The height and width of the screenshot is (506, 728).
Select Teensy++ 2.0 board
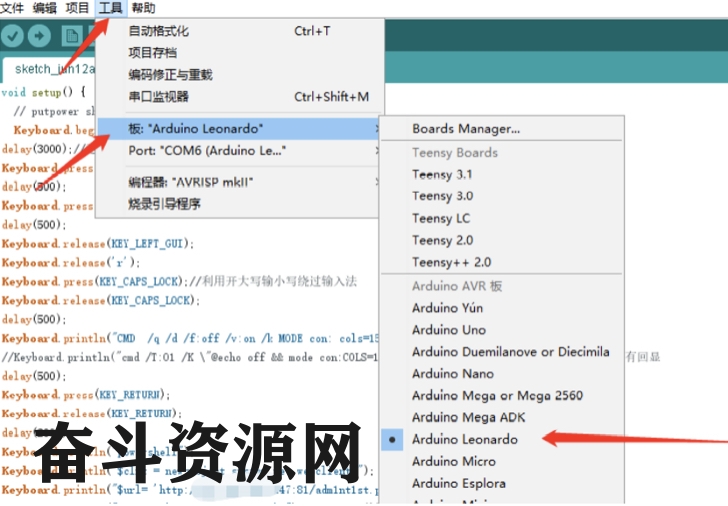pos(501,262)
